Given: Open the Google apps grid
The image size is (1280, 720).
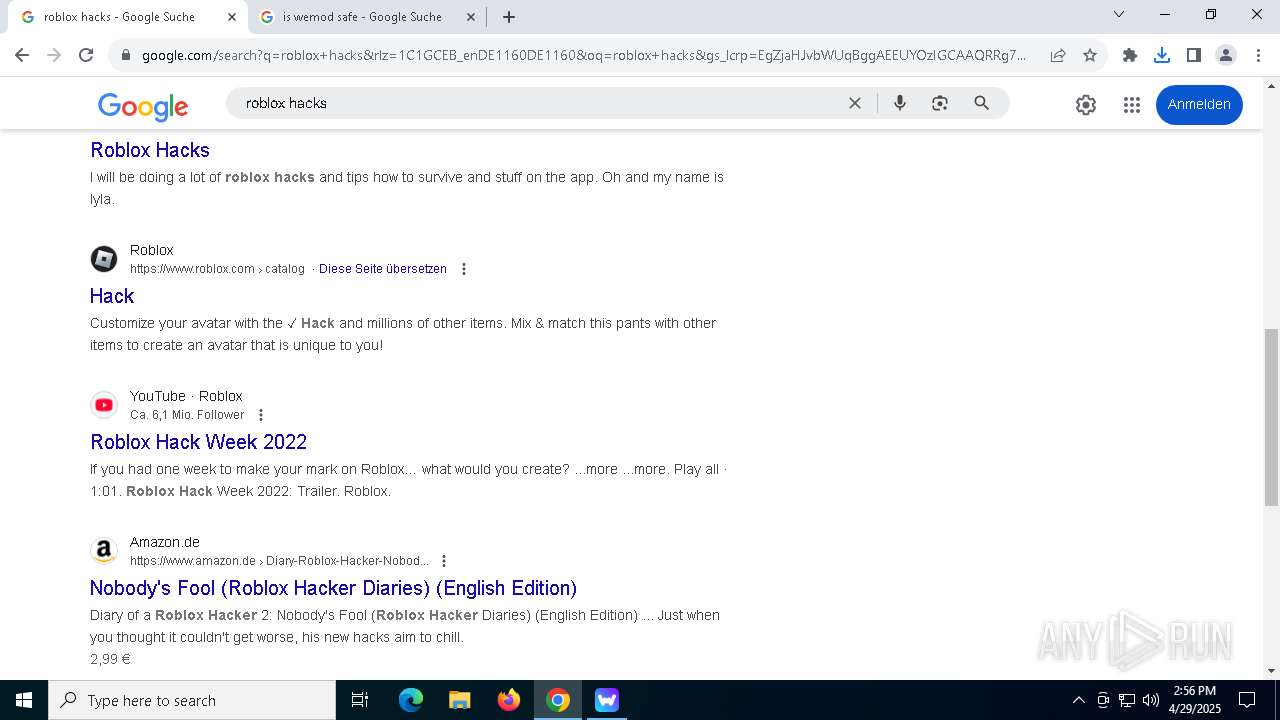Looking at the screenshot, I should coord(1132,104).
